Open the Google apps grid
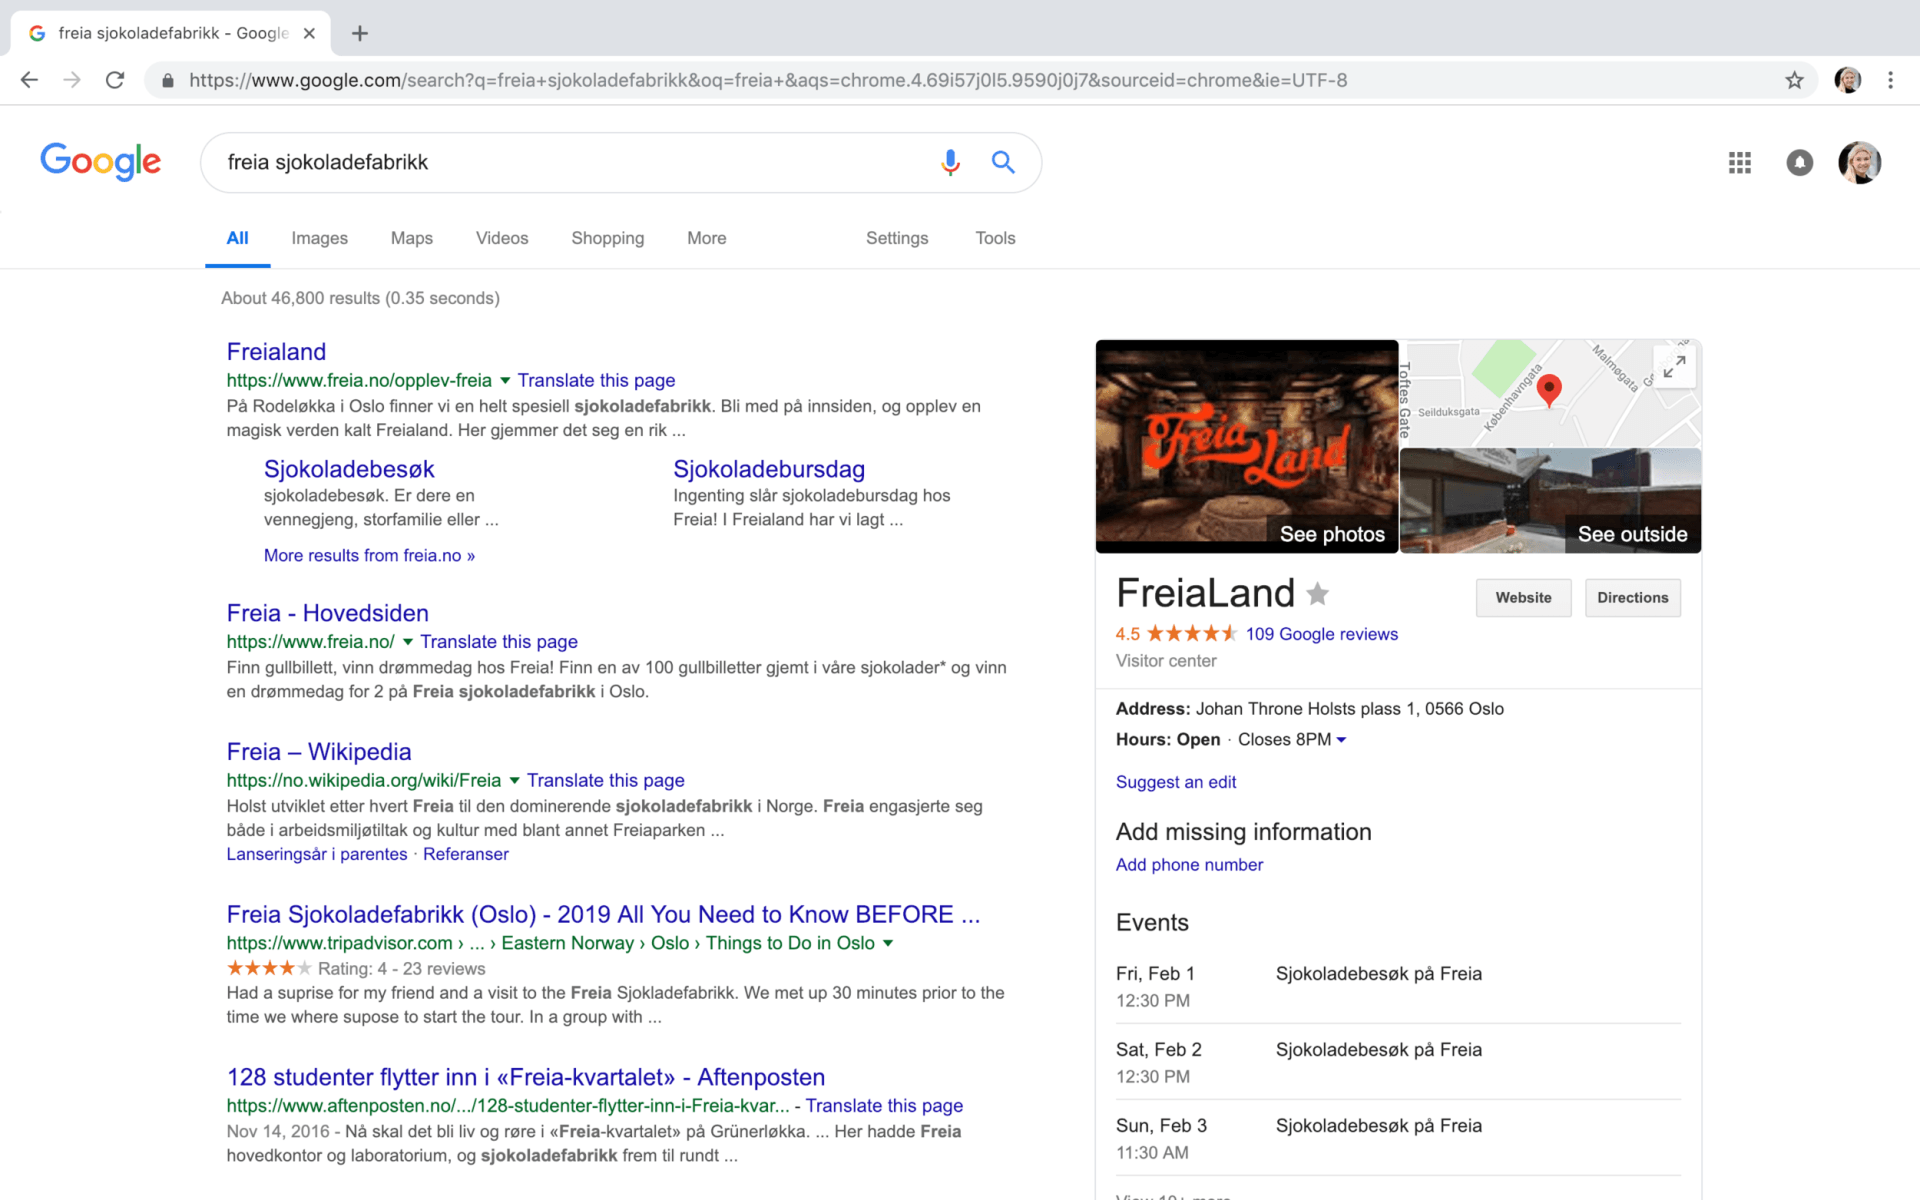Image resolution: width=1920 pixels, height=1200 pixels. [1740, 162]
